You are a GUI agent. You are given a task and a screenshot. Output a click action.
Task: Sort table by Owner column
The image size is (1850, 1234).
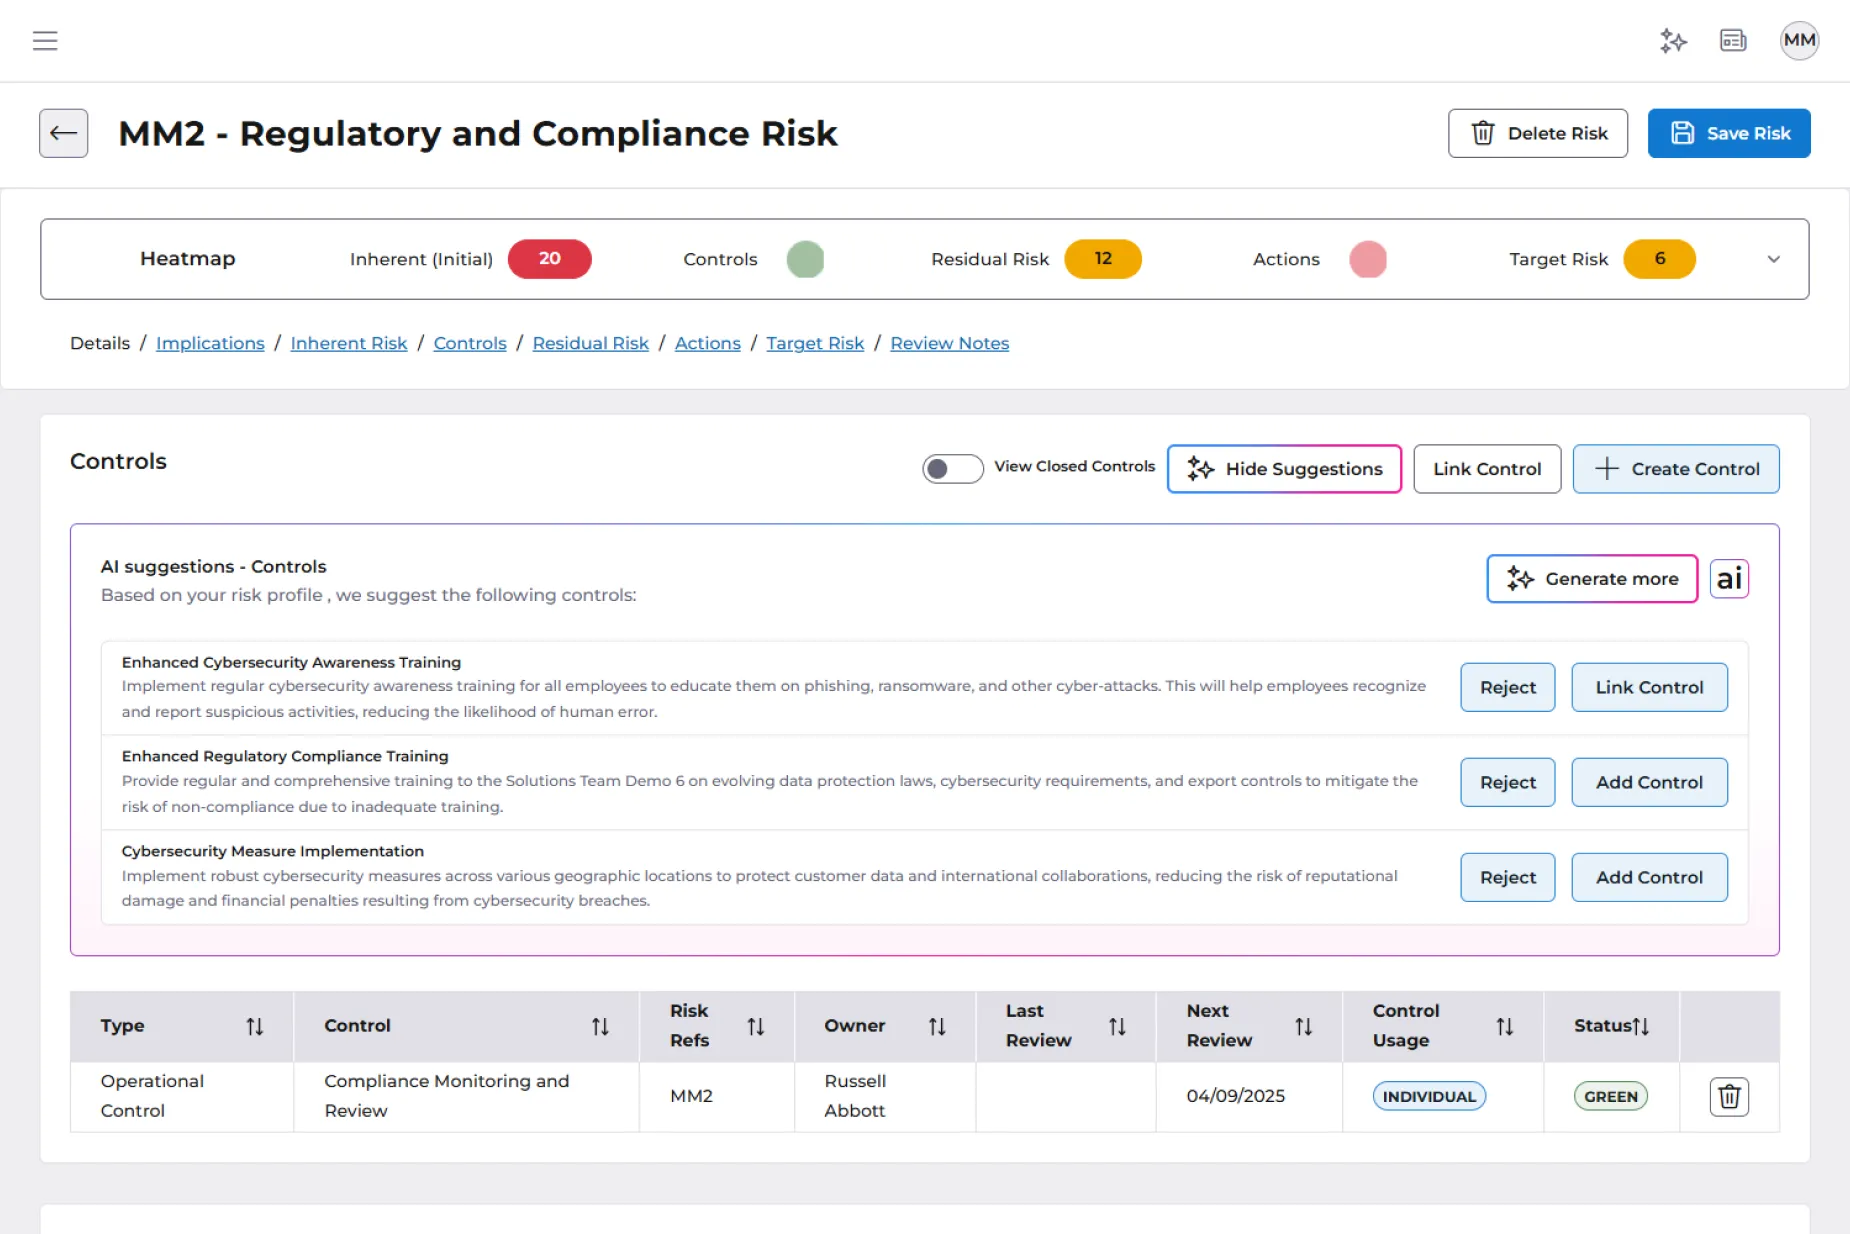937,1027
